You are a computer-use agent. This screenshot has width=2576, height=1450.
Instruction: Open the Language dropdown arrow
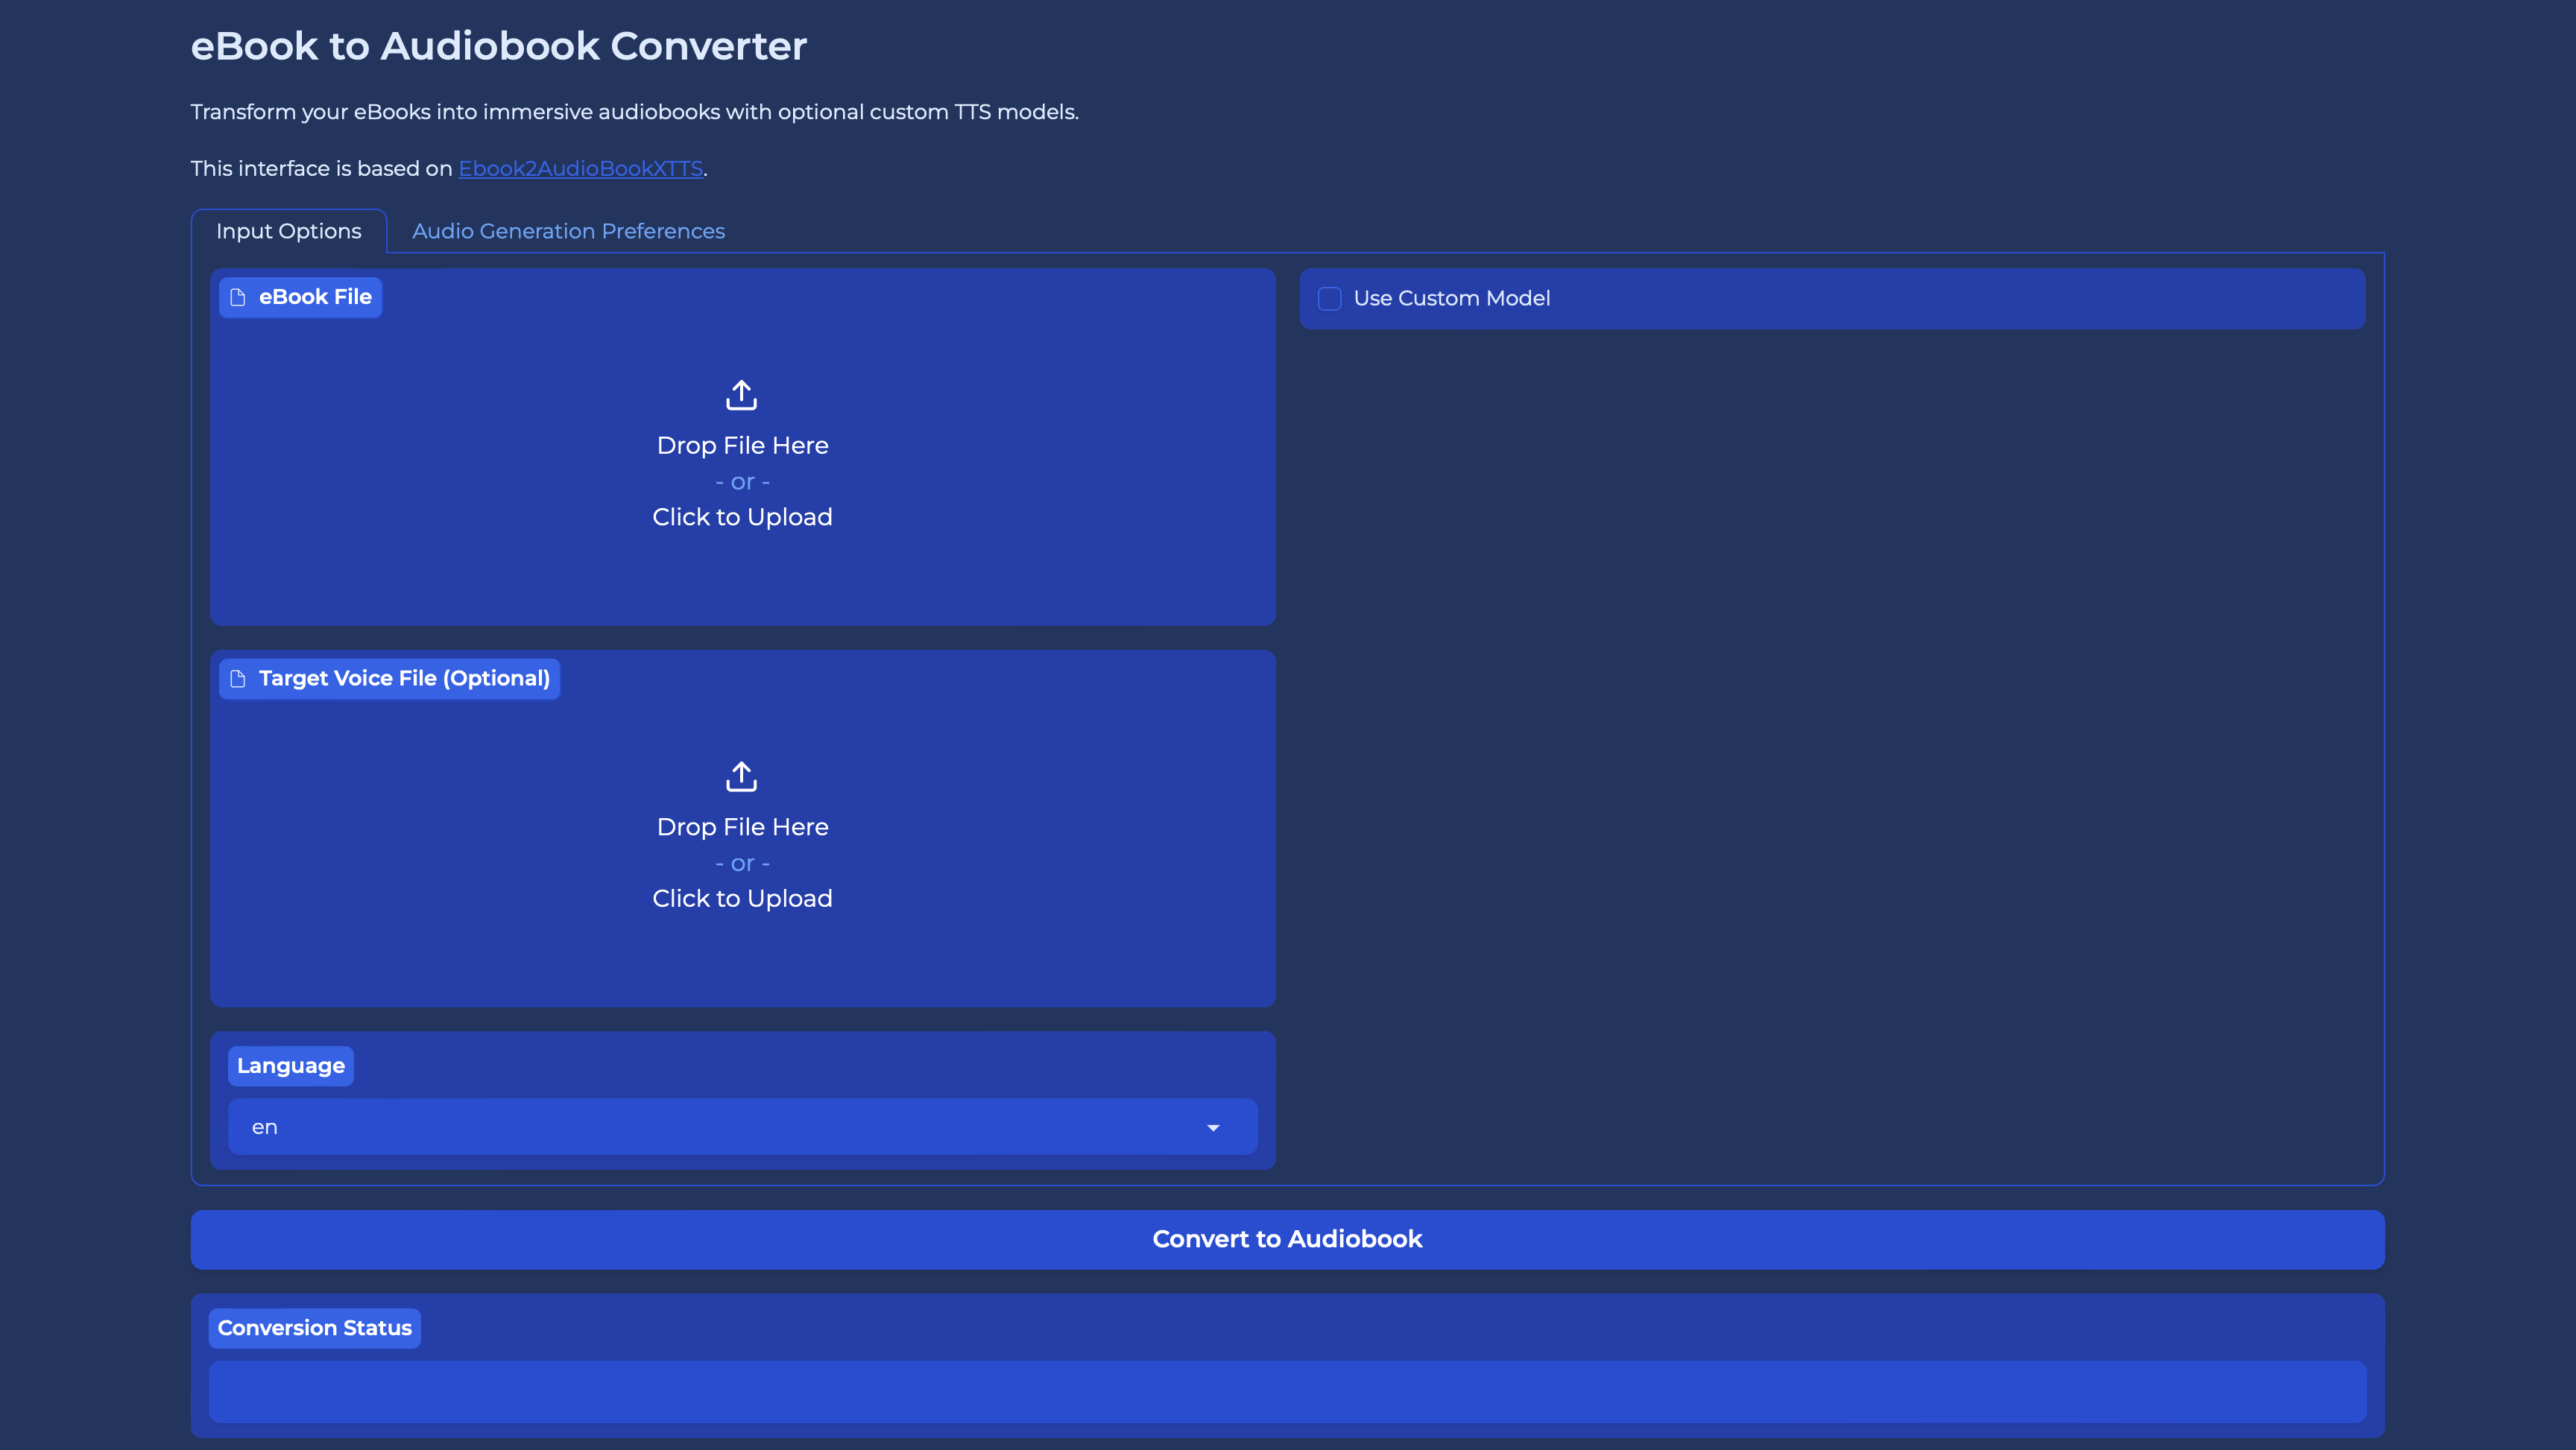click(1213, 1127)
